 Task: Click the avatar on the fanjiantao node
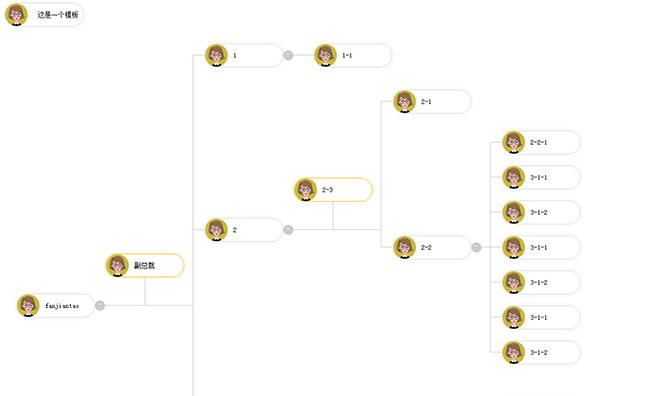click(x=28, y=306)
